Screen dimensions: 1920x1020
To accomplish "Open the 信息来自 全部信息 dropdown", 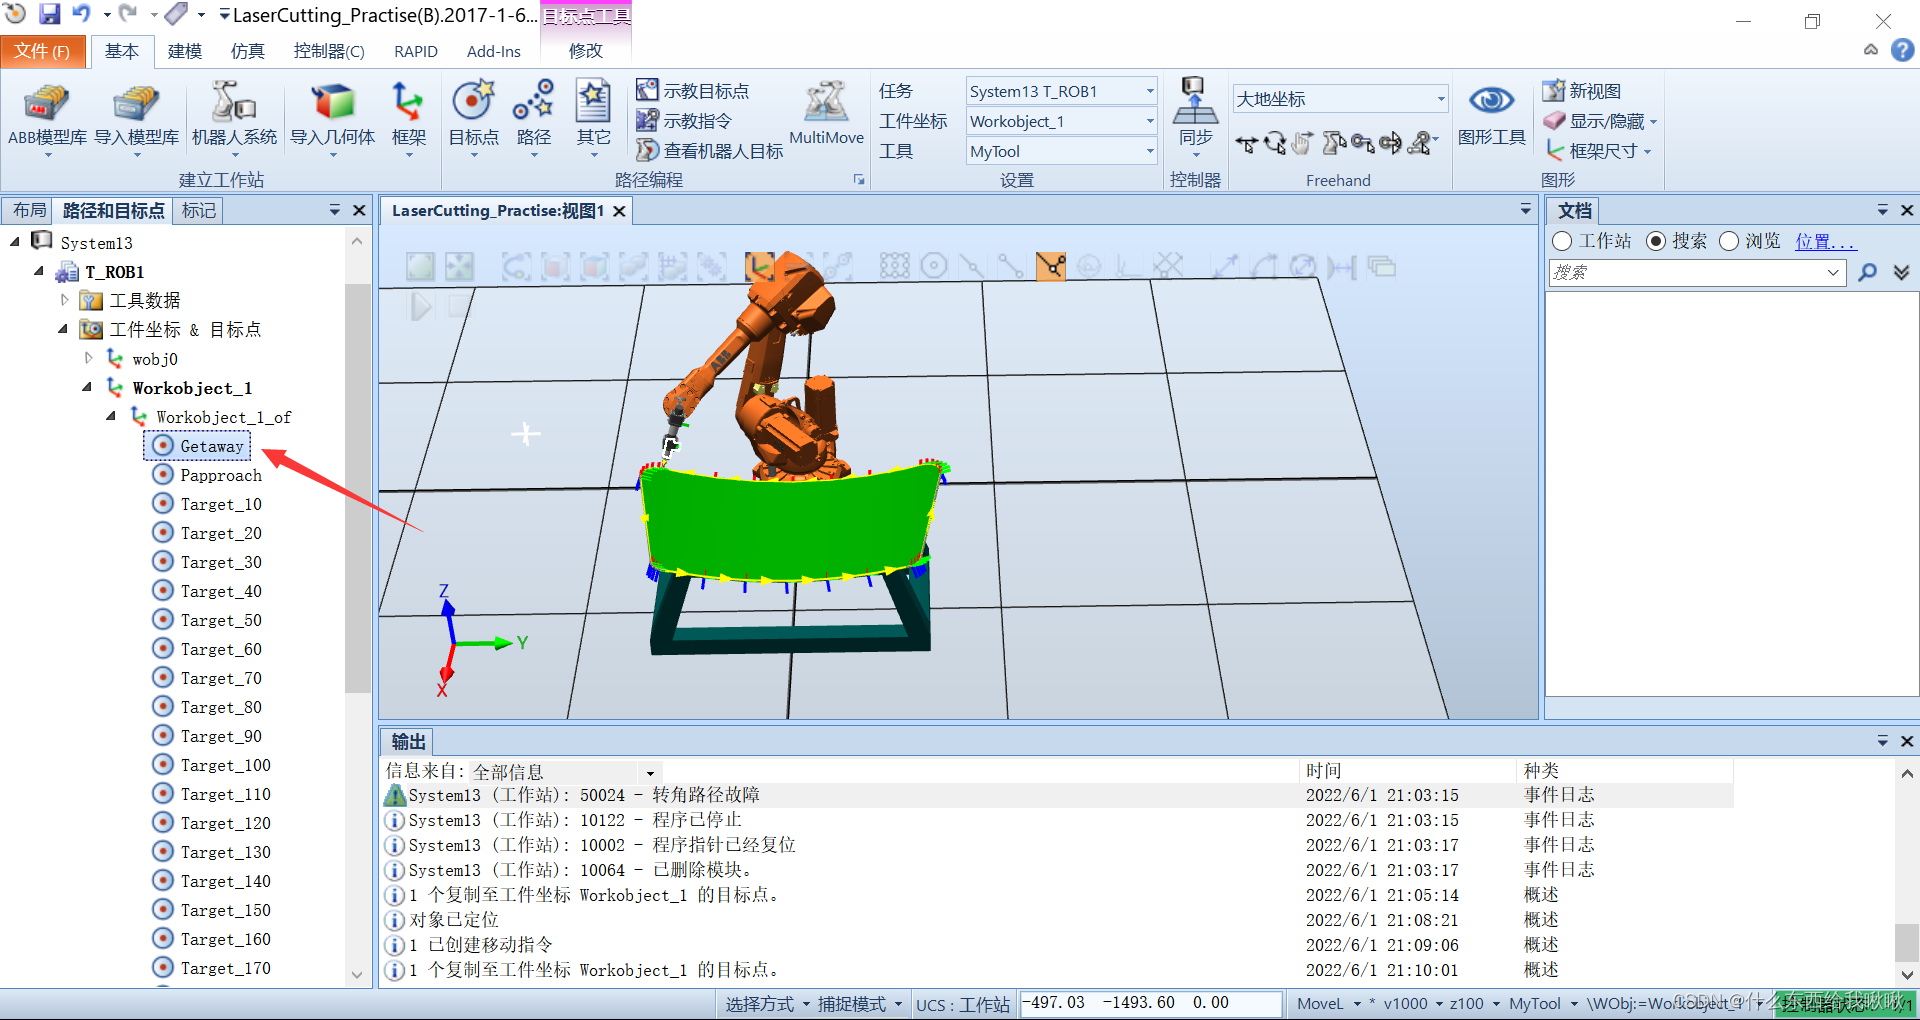I will pos(564,772).
